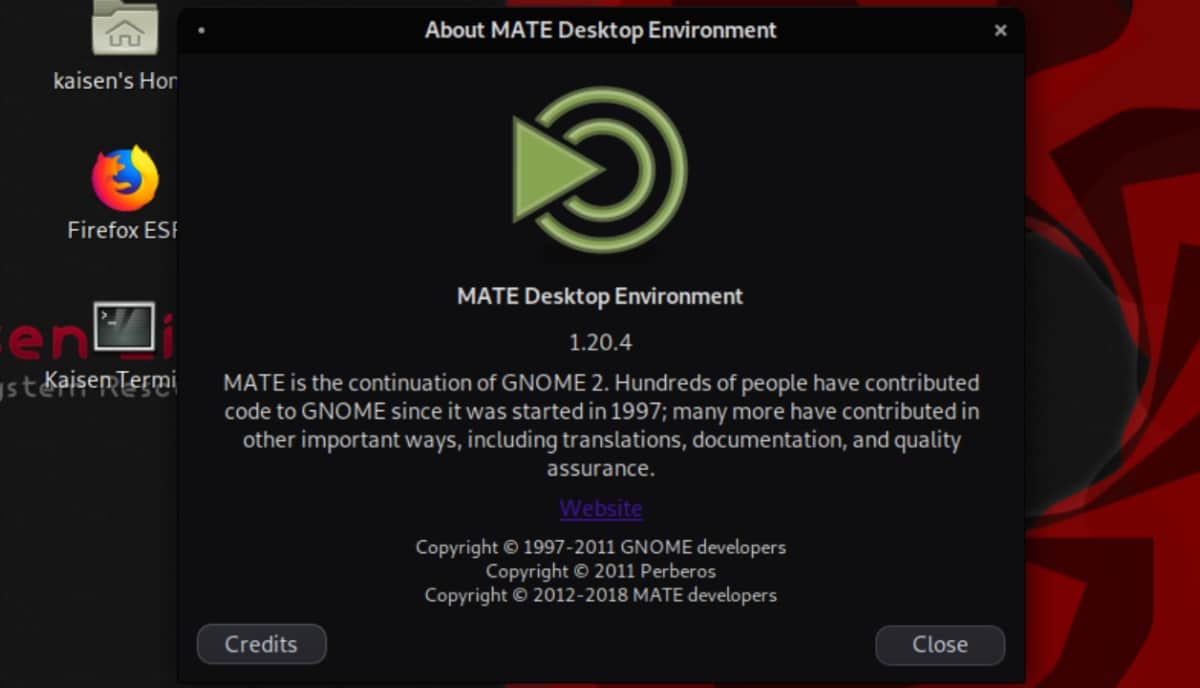The height and width of the screenshot is (688, 1200).
Task: Click the Firefox ESR label text
Action: coord(121,230)
